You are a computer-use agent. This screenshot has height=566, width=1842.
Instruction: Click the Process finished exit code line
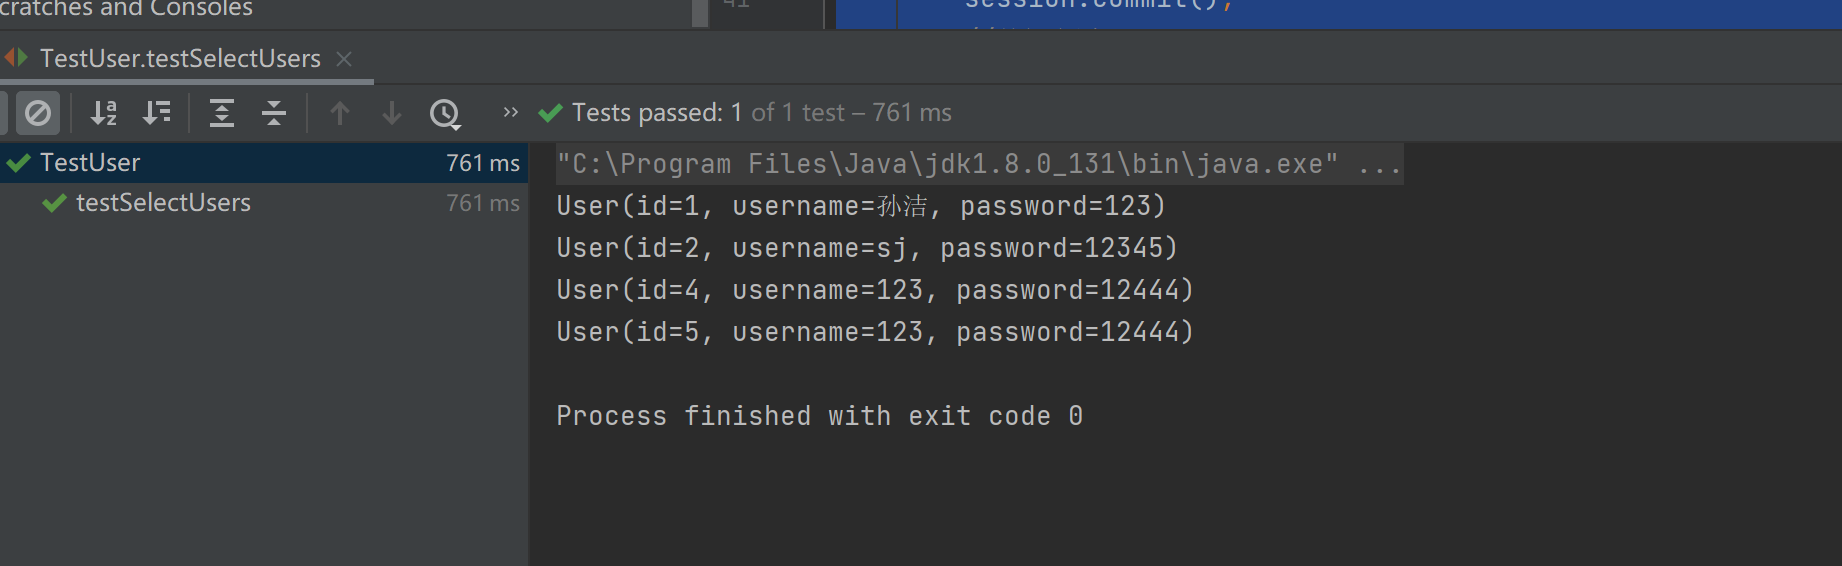coord(819,416)
